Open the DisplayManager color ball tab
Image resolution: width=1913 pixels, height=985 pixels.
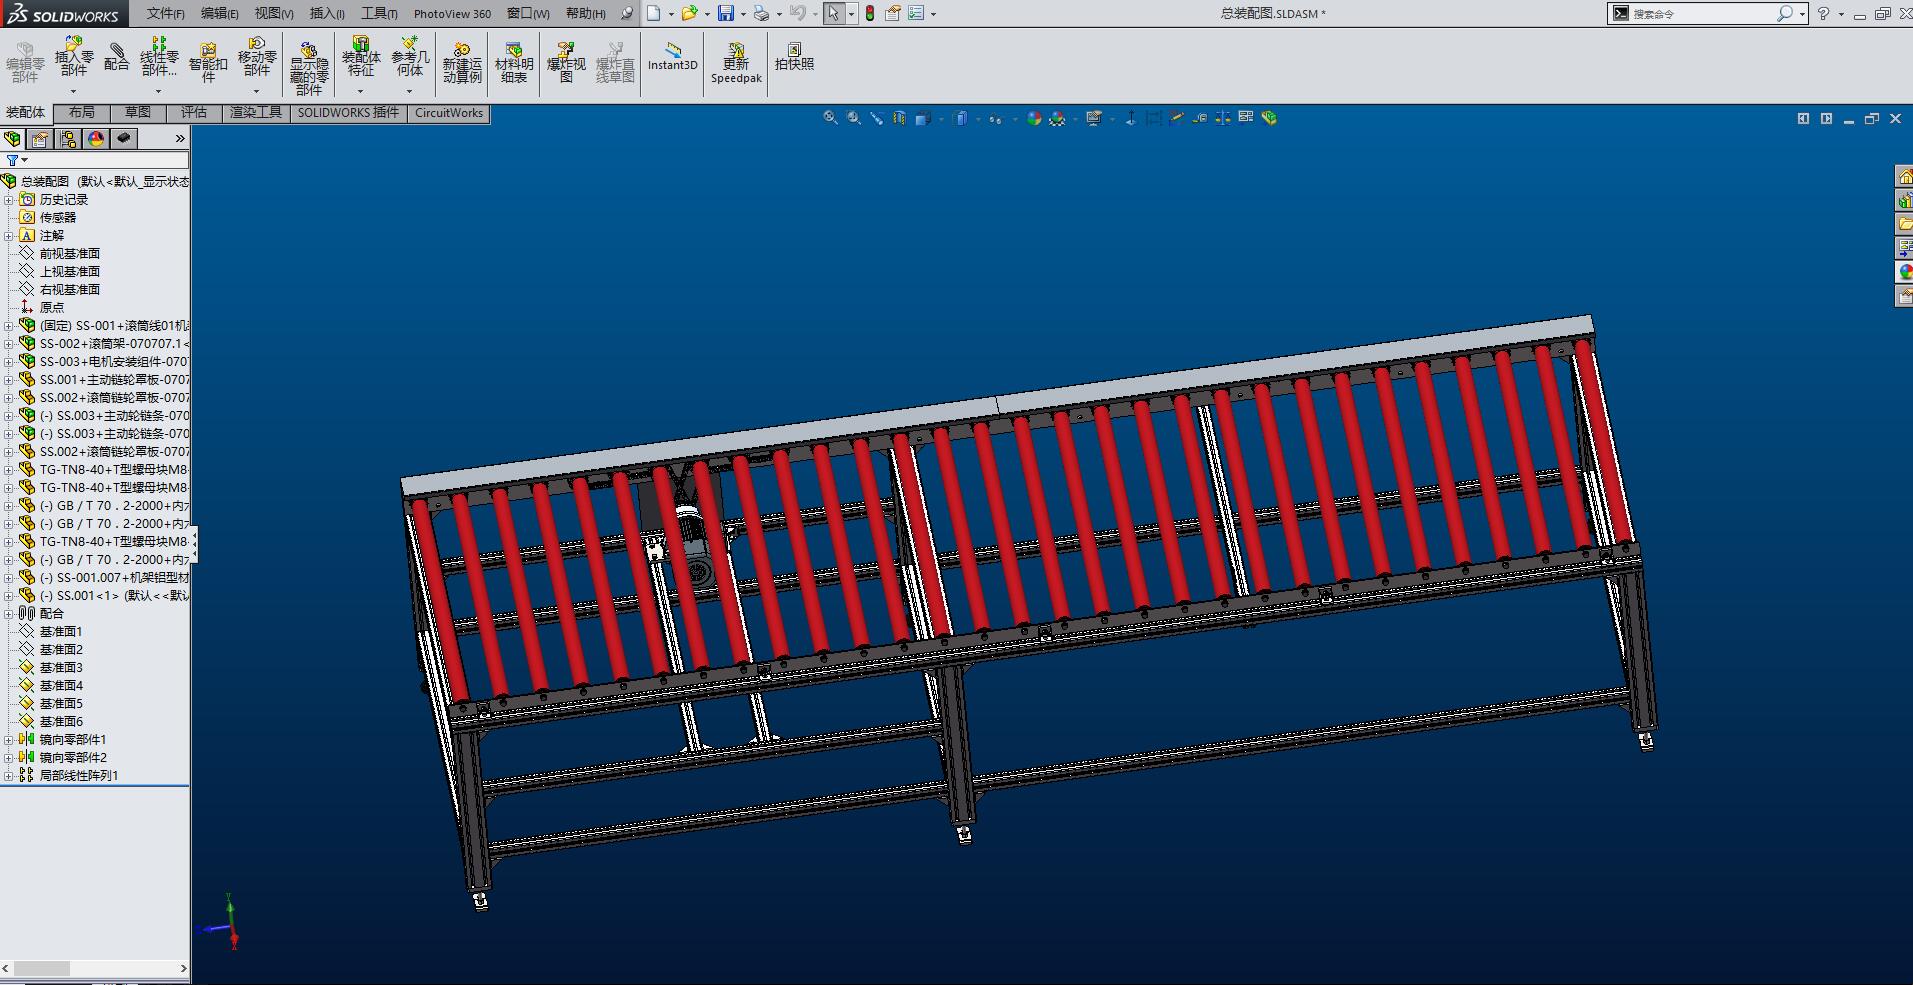pos(96,139)
